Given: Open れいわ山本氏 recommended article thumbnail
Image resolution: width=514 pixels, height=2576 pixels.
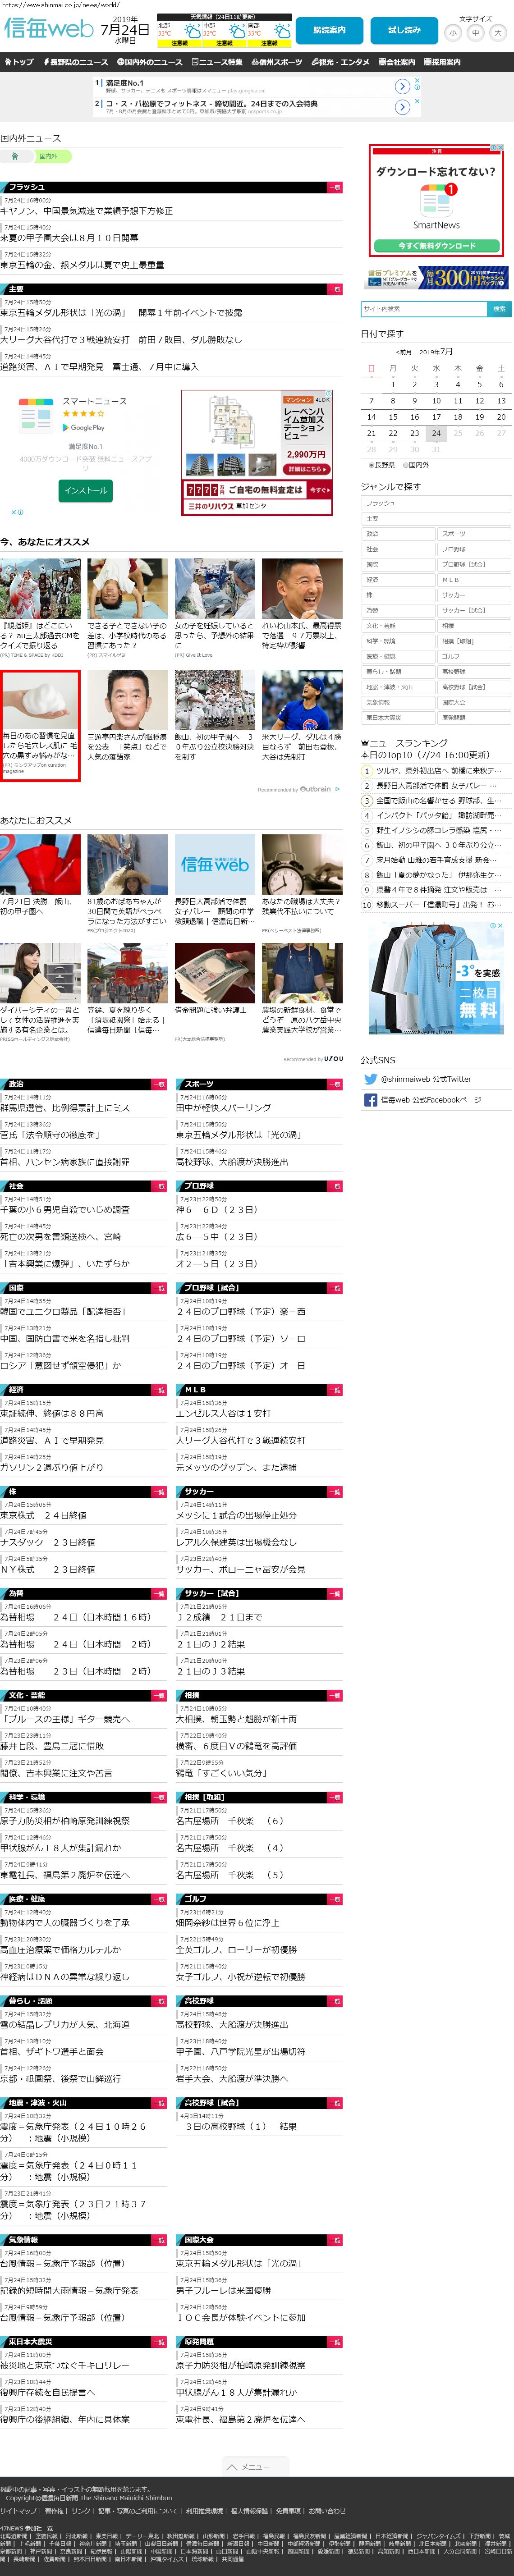Looking at the screenshot, I should click(x=302, y=588).
